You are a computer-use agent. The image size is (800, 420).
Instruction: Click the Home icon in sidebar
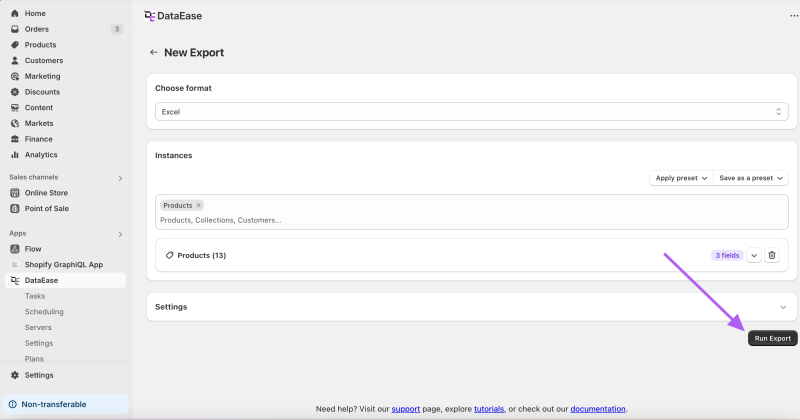click(15, 13)
